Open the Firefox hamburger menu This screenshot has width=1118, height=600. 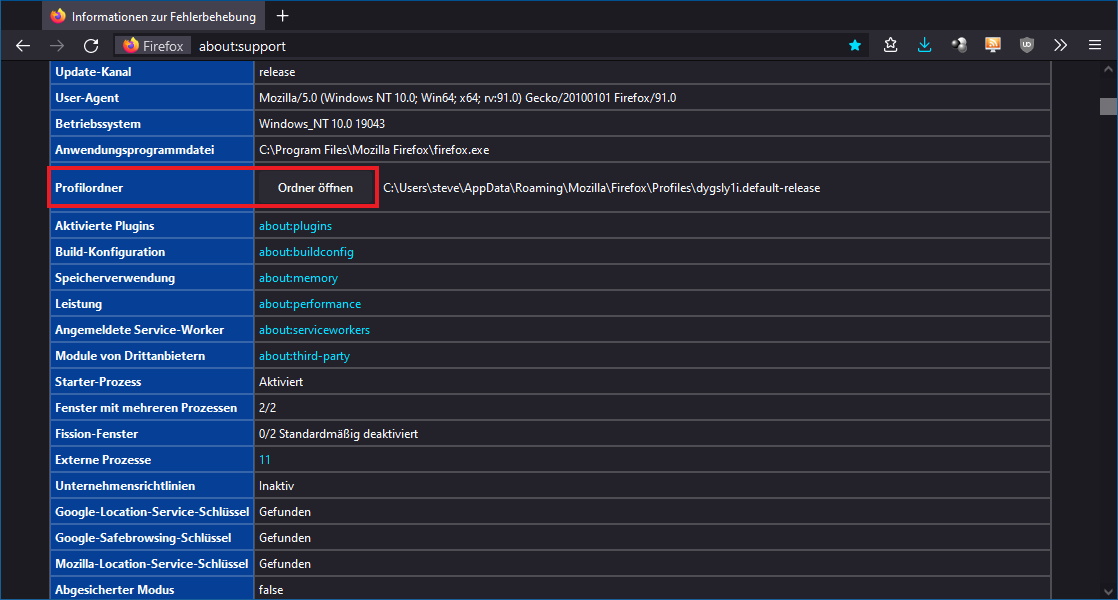point(1093,45)
